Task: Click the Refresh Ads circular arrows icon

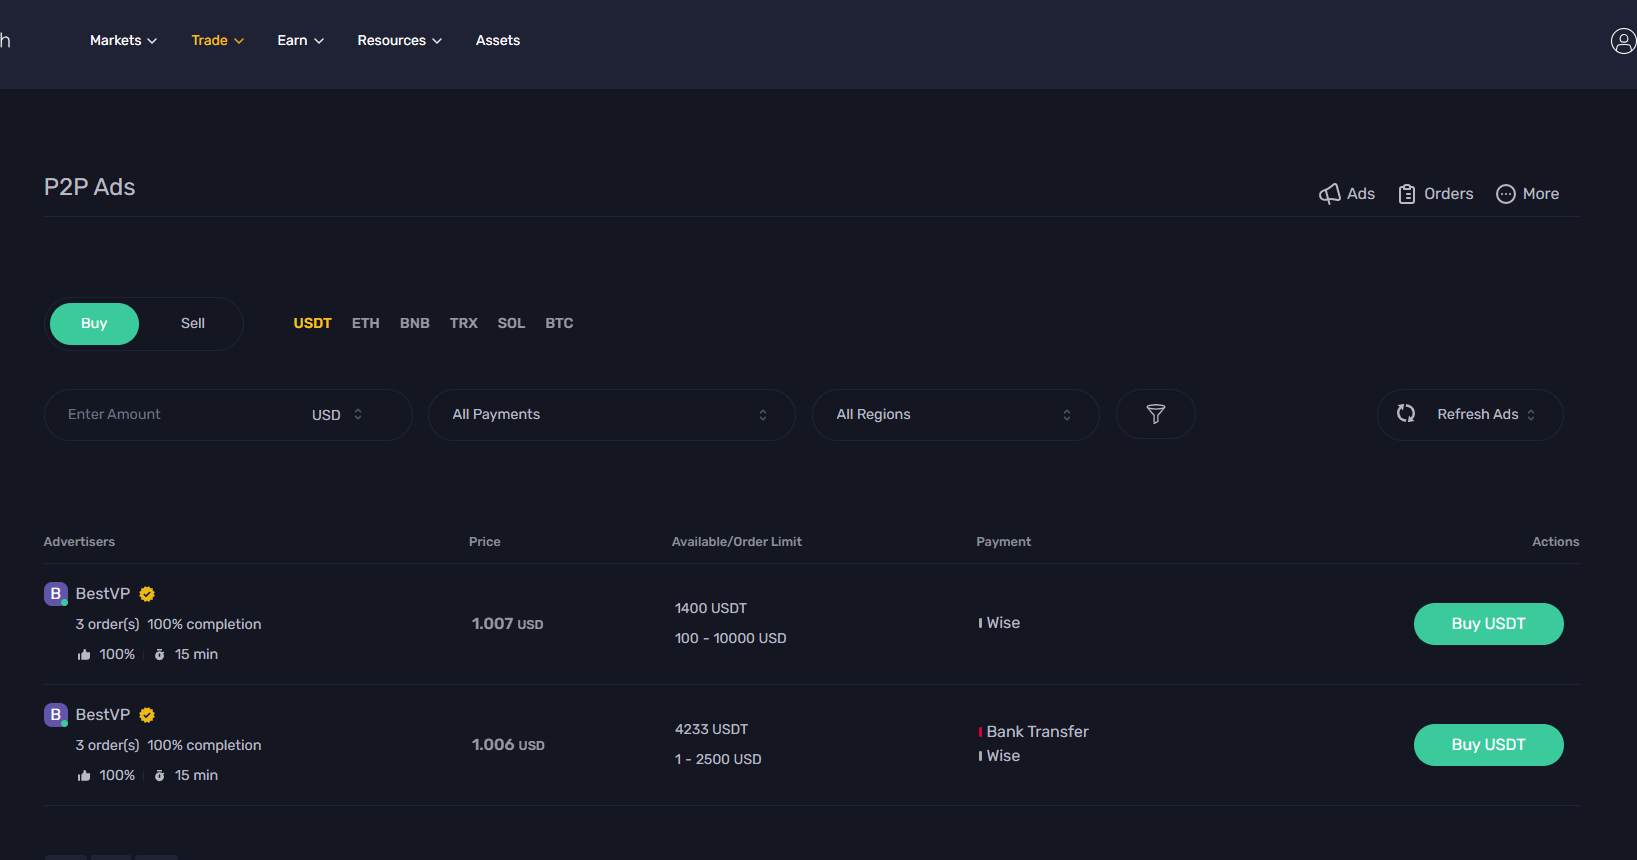Action: pyautogui.click(x=1406, y=414)
